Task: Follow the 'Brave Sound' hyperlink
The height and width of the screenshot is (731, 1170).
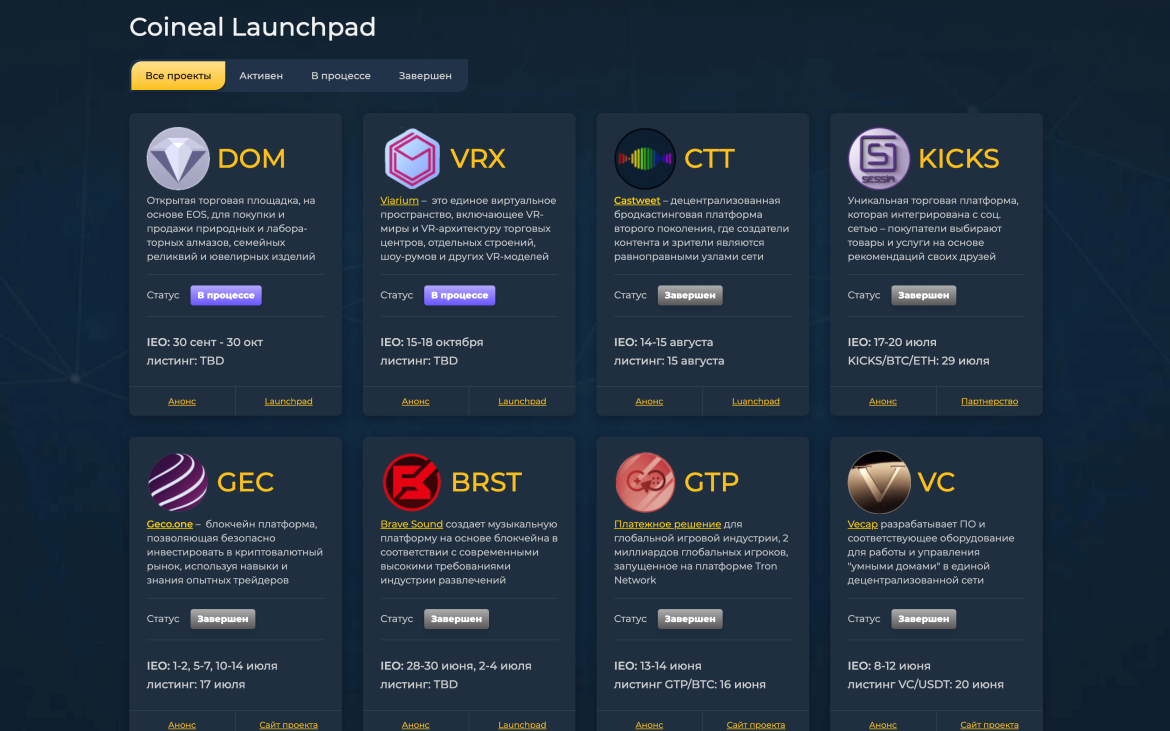Action: pos(411,524)
